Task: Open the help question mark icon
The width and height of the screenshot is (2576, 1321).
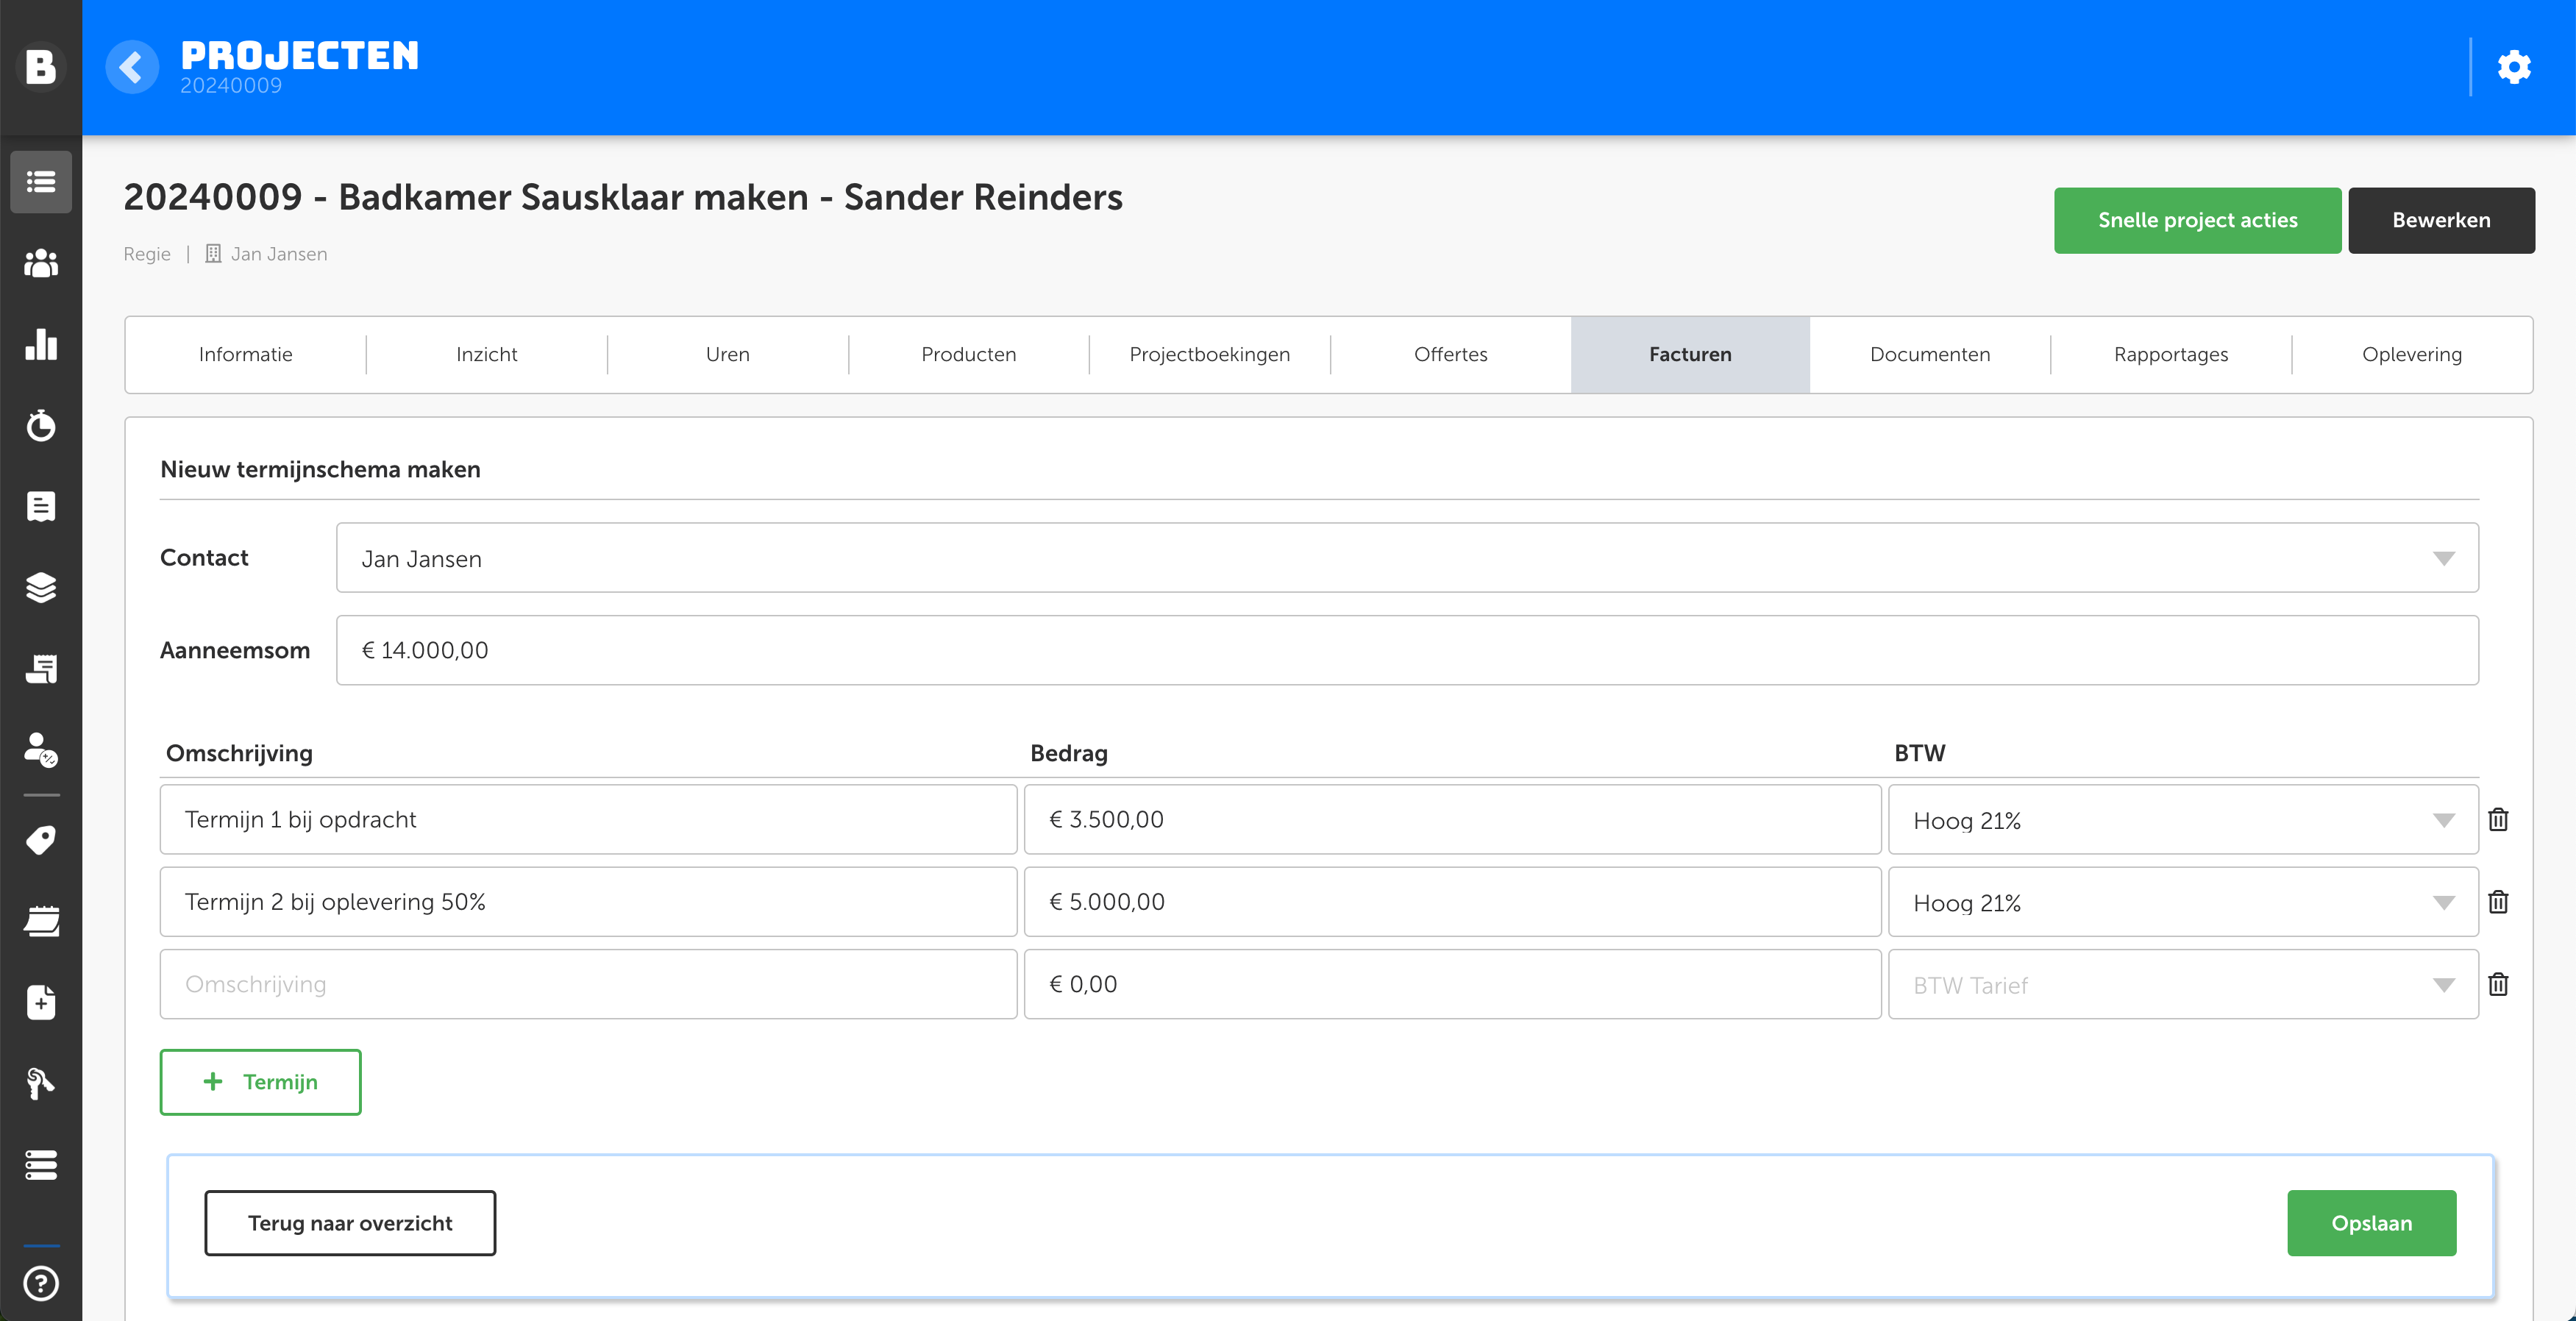Action: (41, 1283)
